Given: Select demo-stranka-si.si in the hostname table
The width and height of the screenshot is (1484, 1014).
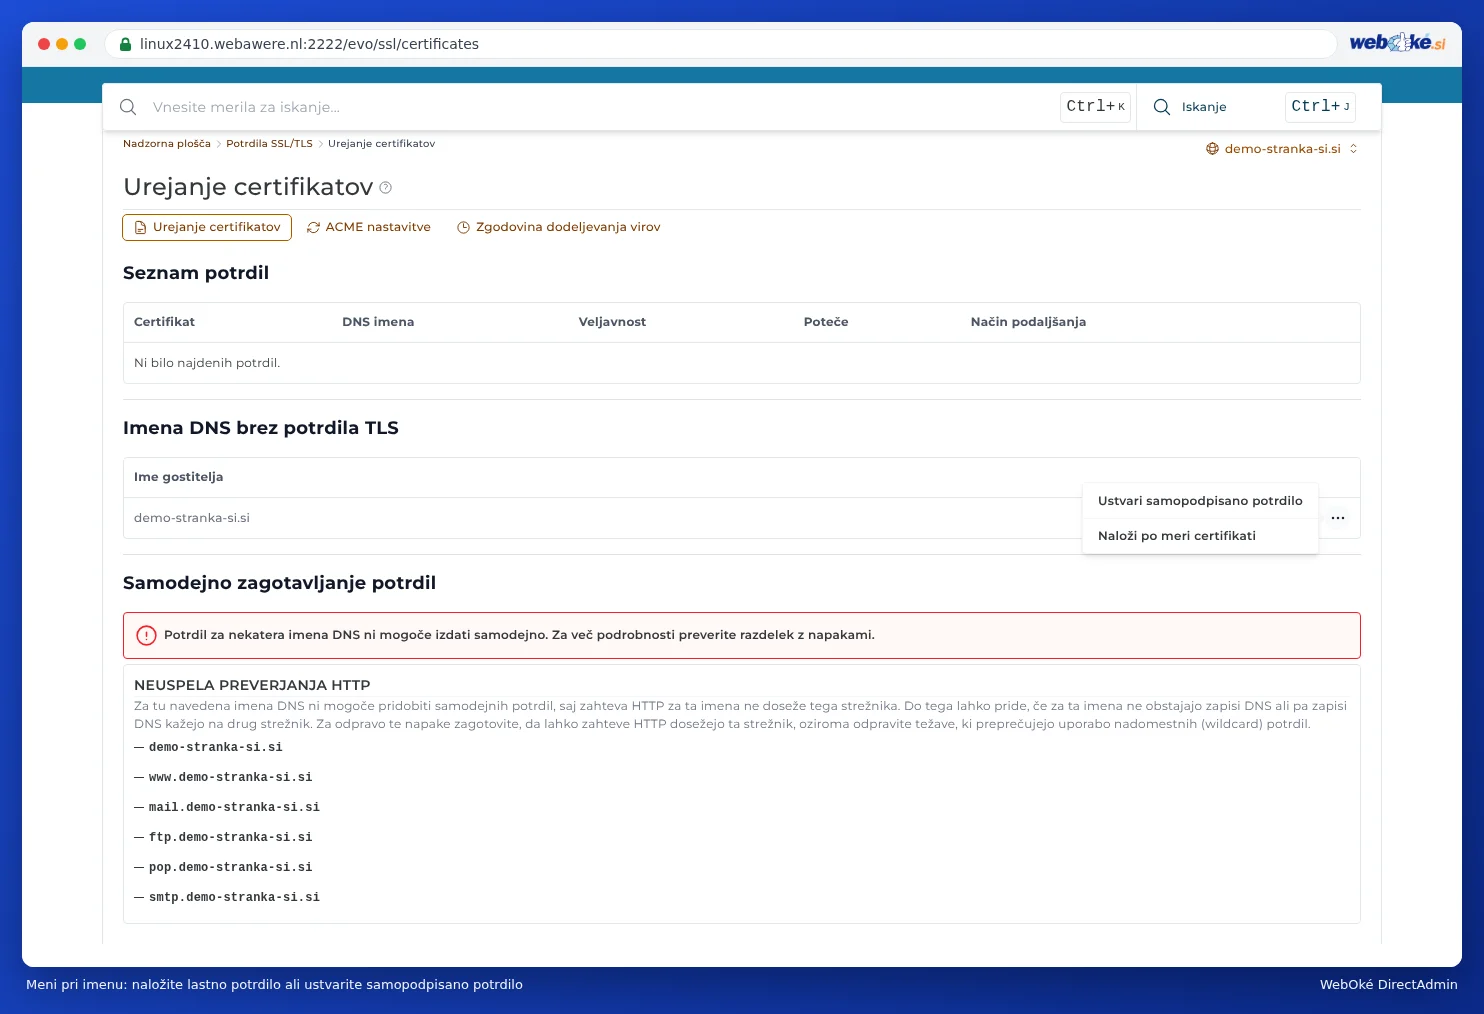Looking at the screenshot, I should (x=192, y=518).
